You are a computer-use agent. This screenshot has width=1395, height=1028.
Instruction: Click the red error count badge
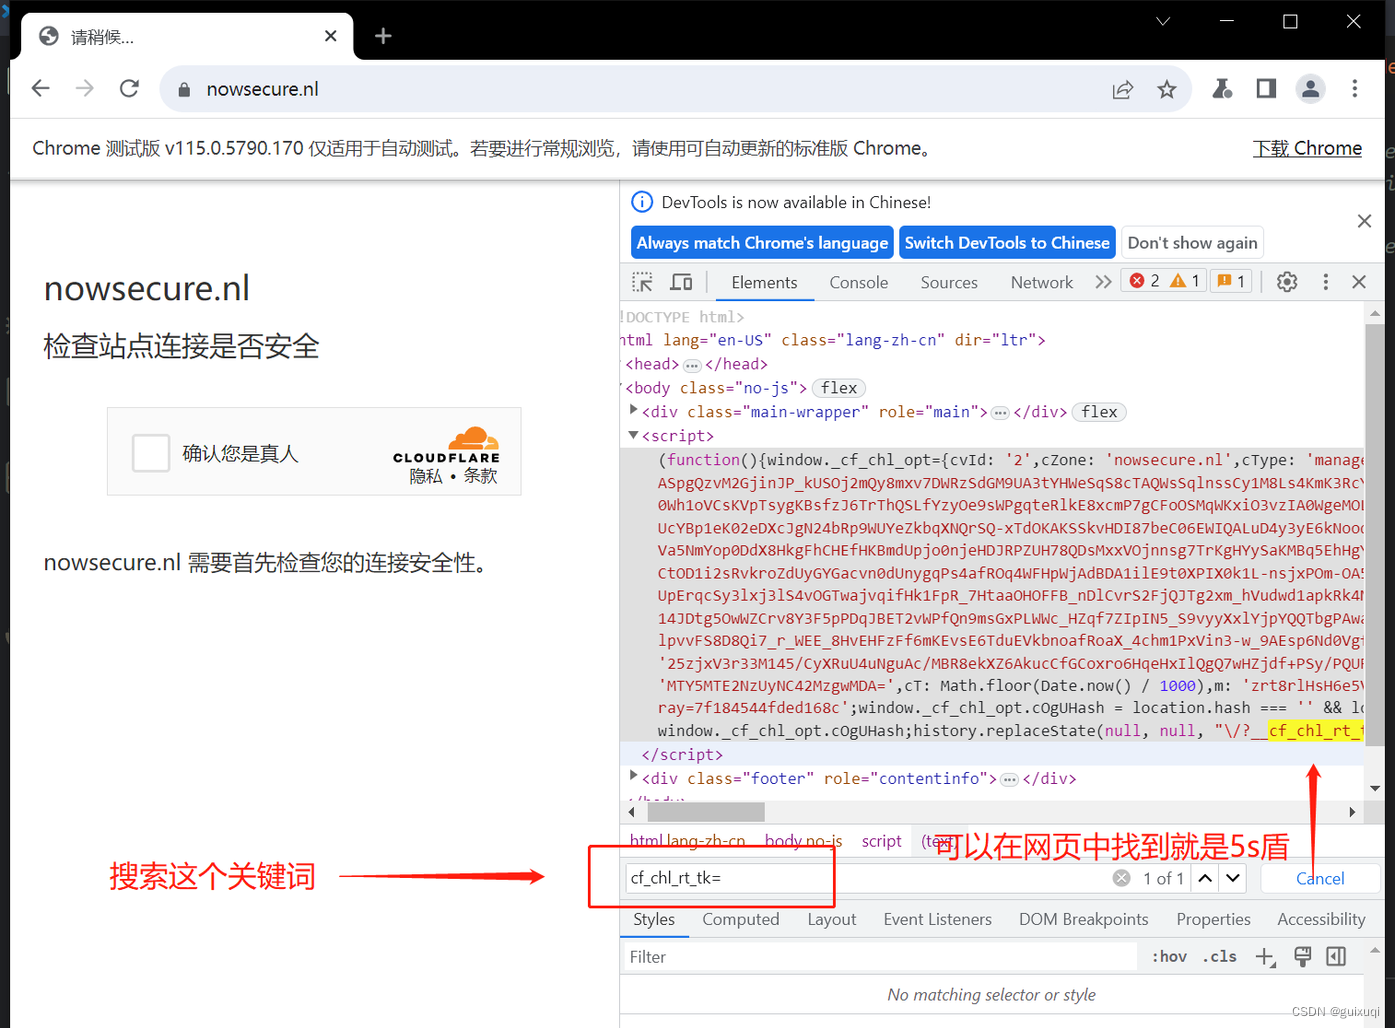pos(1144,281)
